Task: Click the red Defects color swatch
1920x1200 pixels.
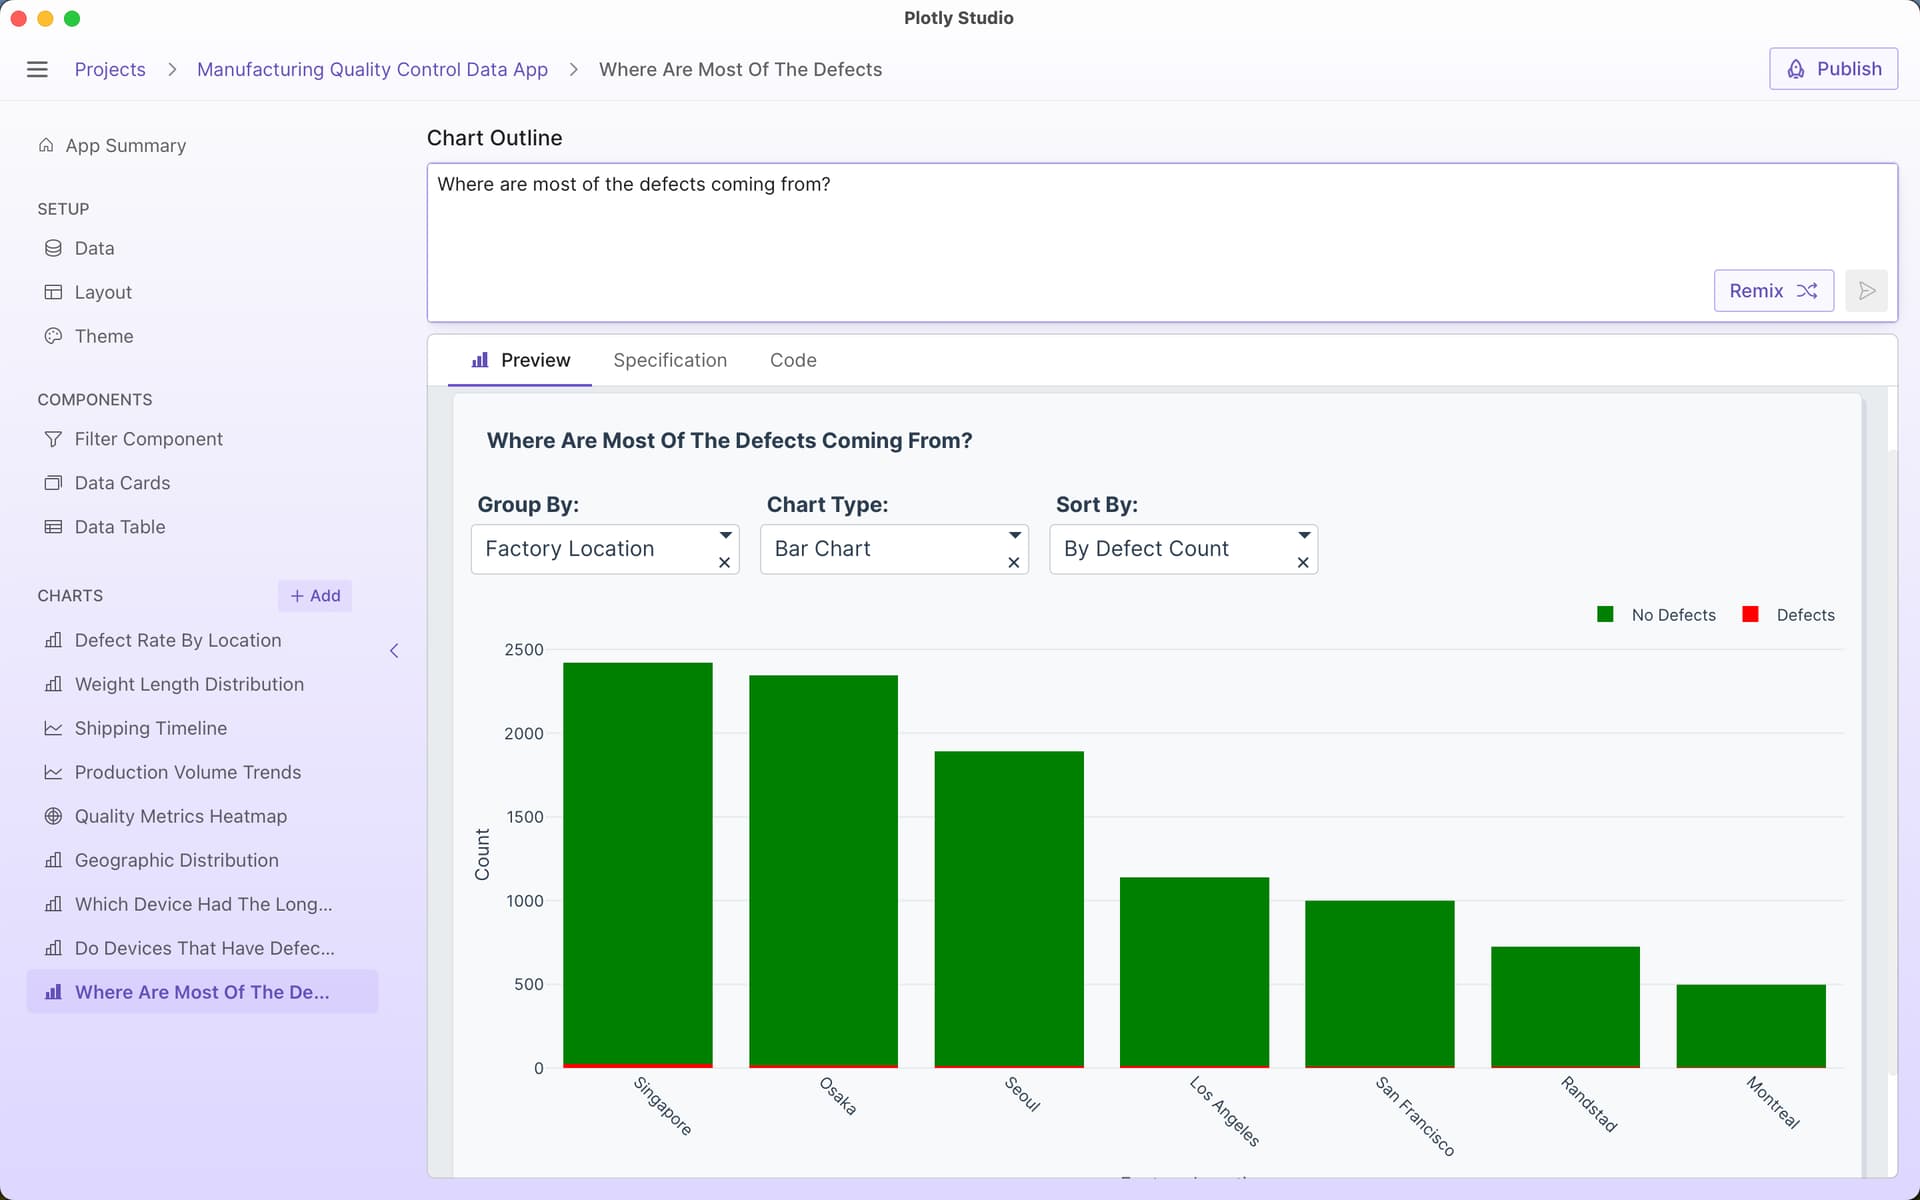Action: point(1750,615)
